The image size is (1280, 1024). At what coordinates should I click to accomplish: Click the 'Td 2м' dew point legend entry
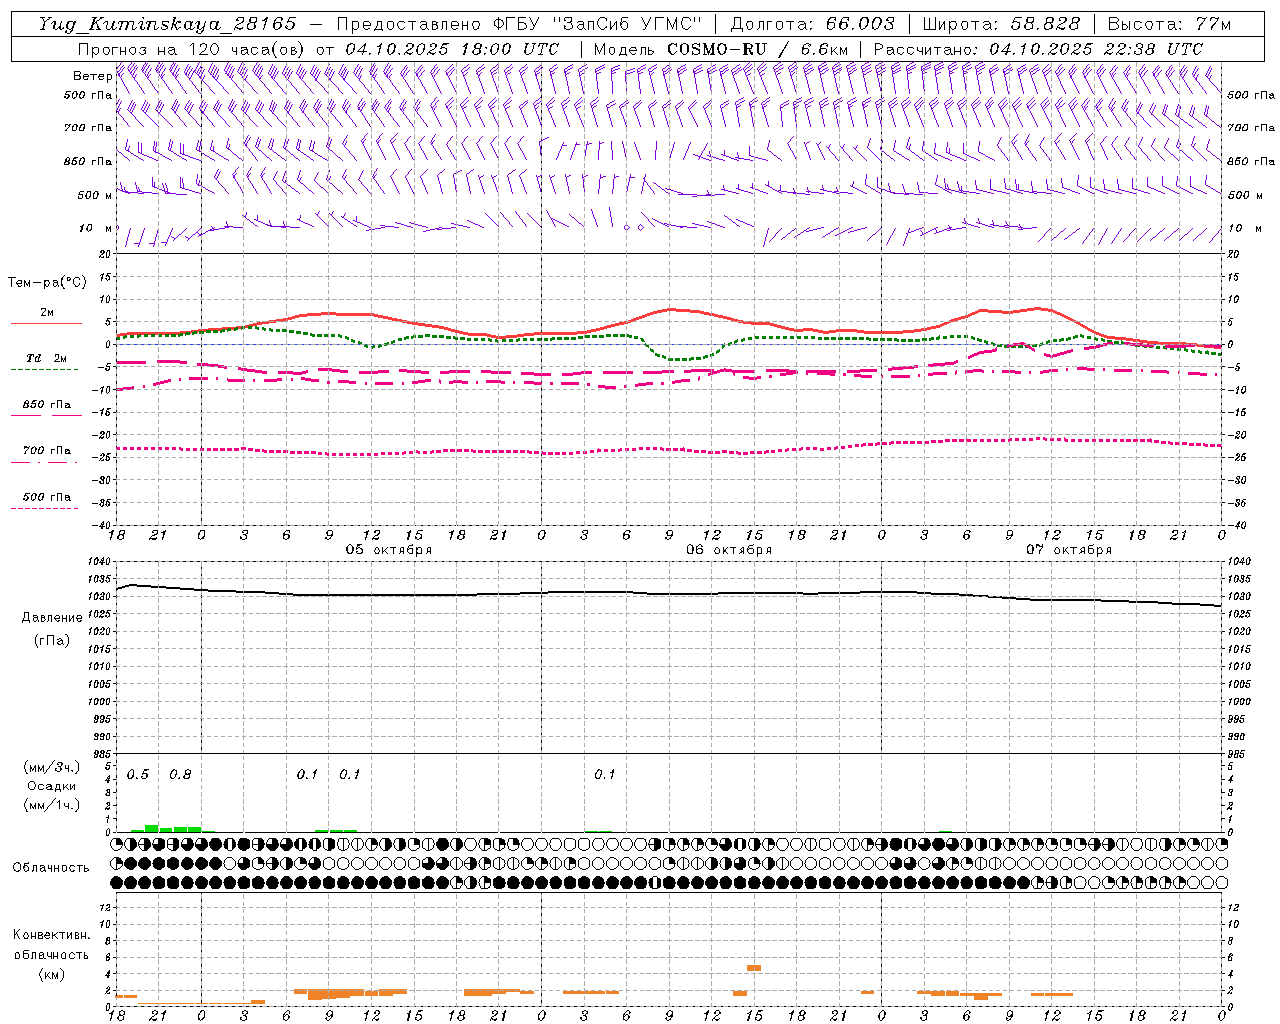(47, 358)
